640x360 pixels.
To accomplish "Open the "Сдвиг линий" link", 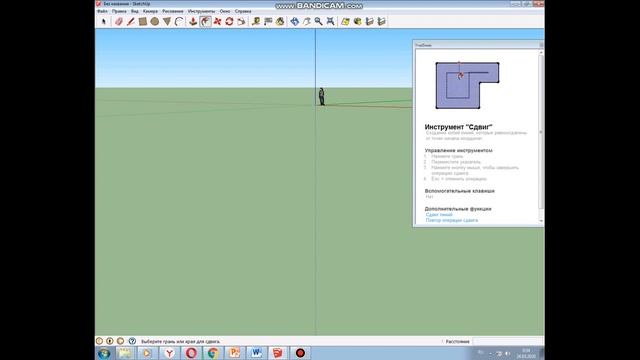I will pos(439,215).
